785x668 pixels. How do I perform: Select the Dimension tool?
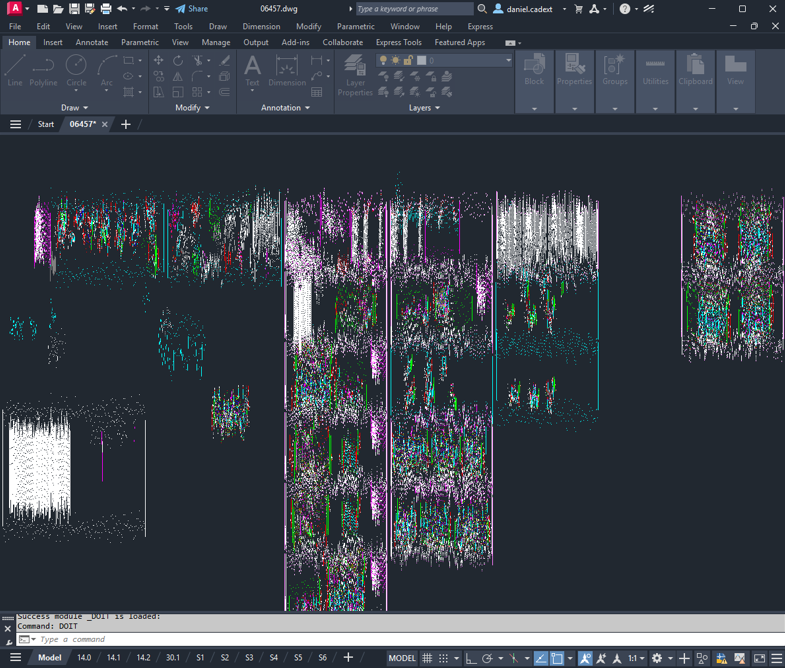(287, 71)
